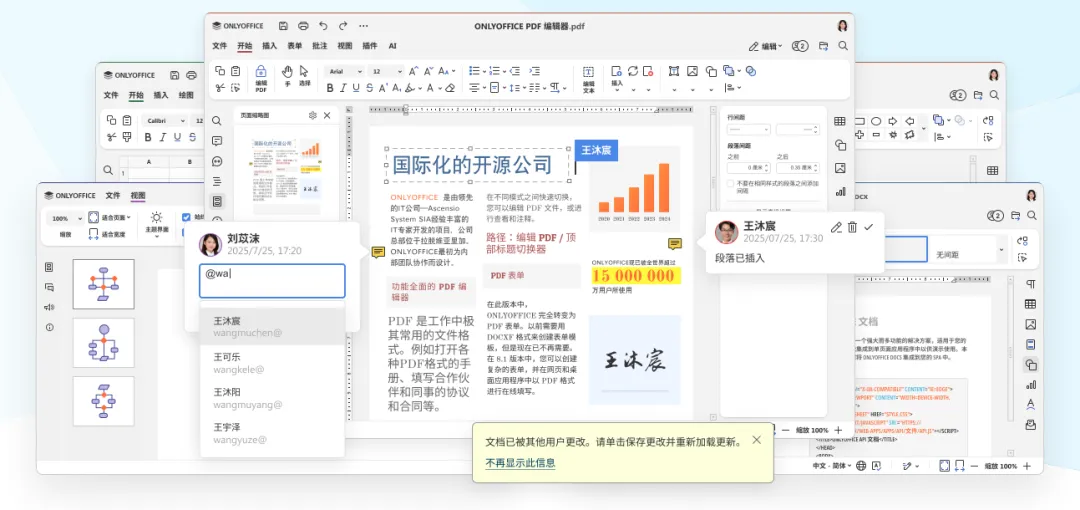This screenshot has height=510, width=1080.
Task: Click the @wa comment input field
Action: point(272,280)
